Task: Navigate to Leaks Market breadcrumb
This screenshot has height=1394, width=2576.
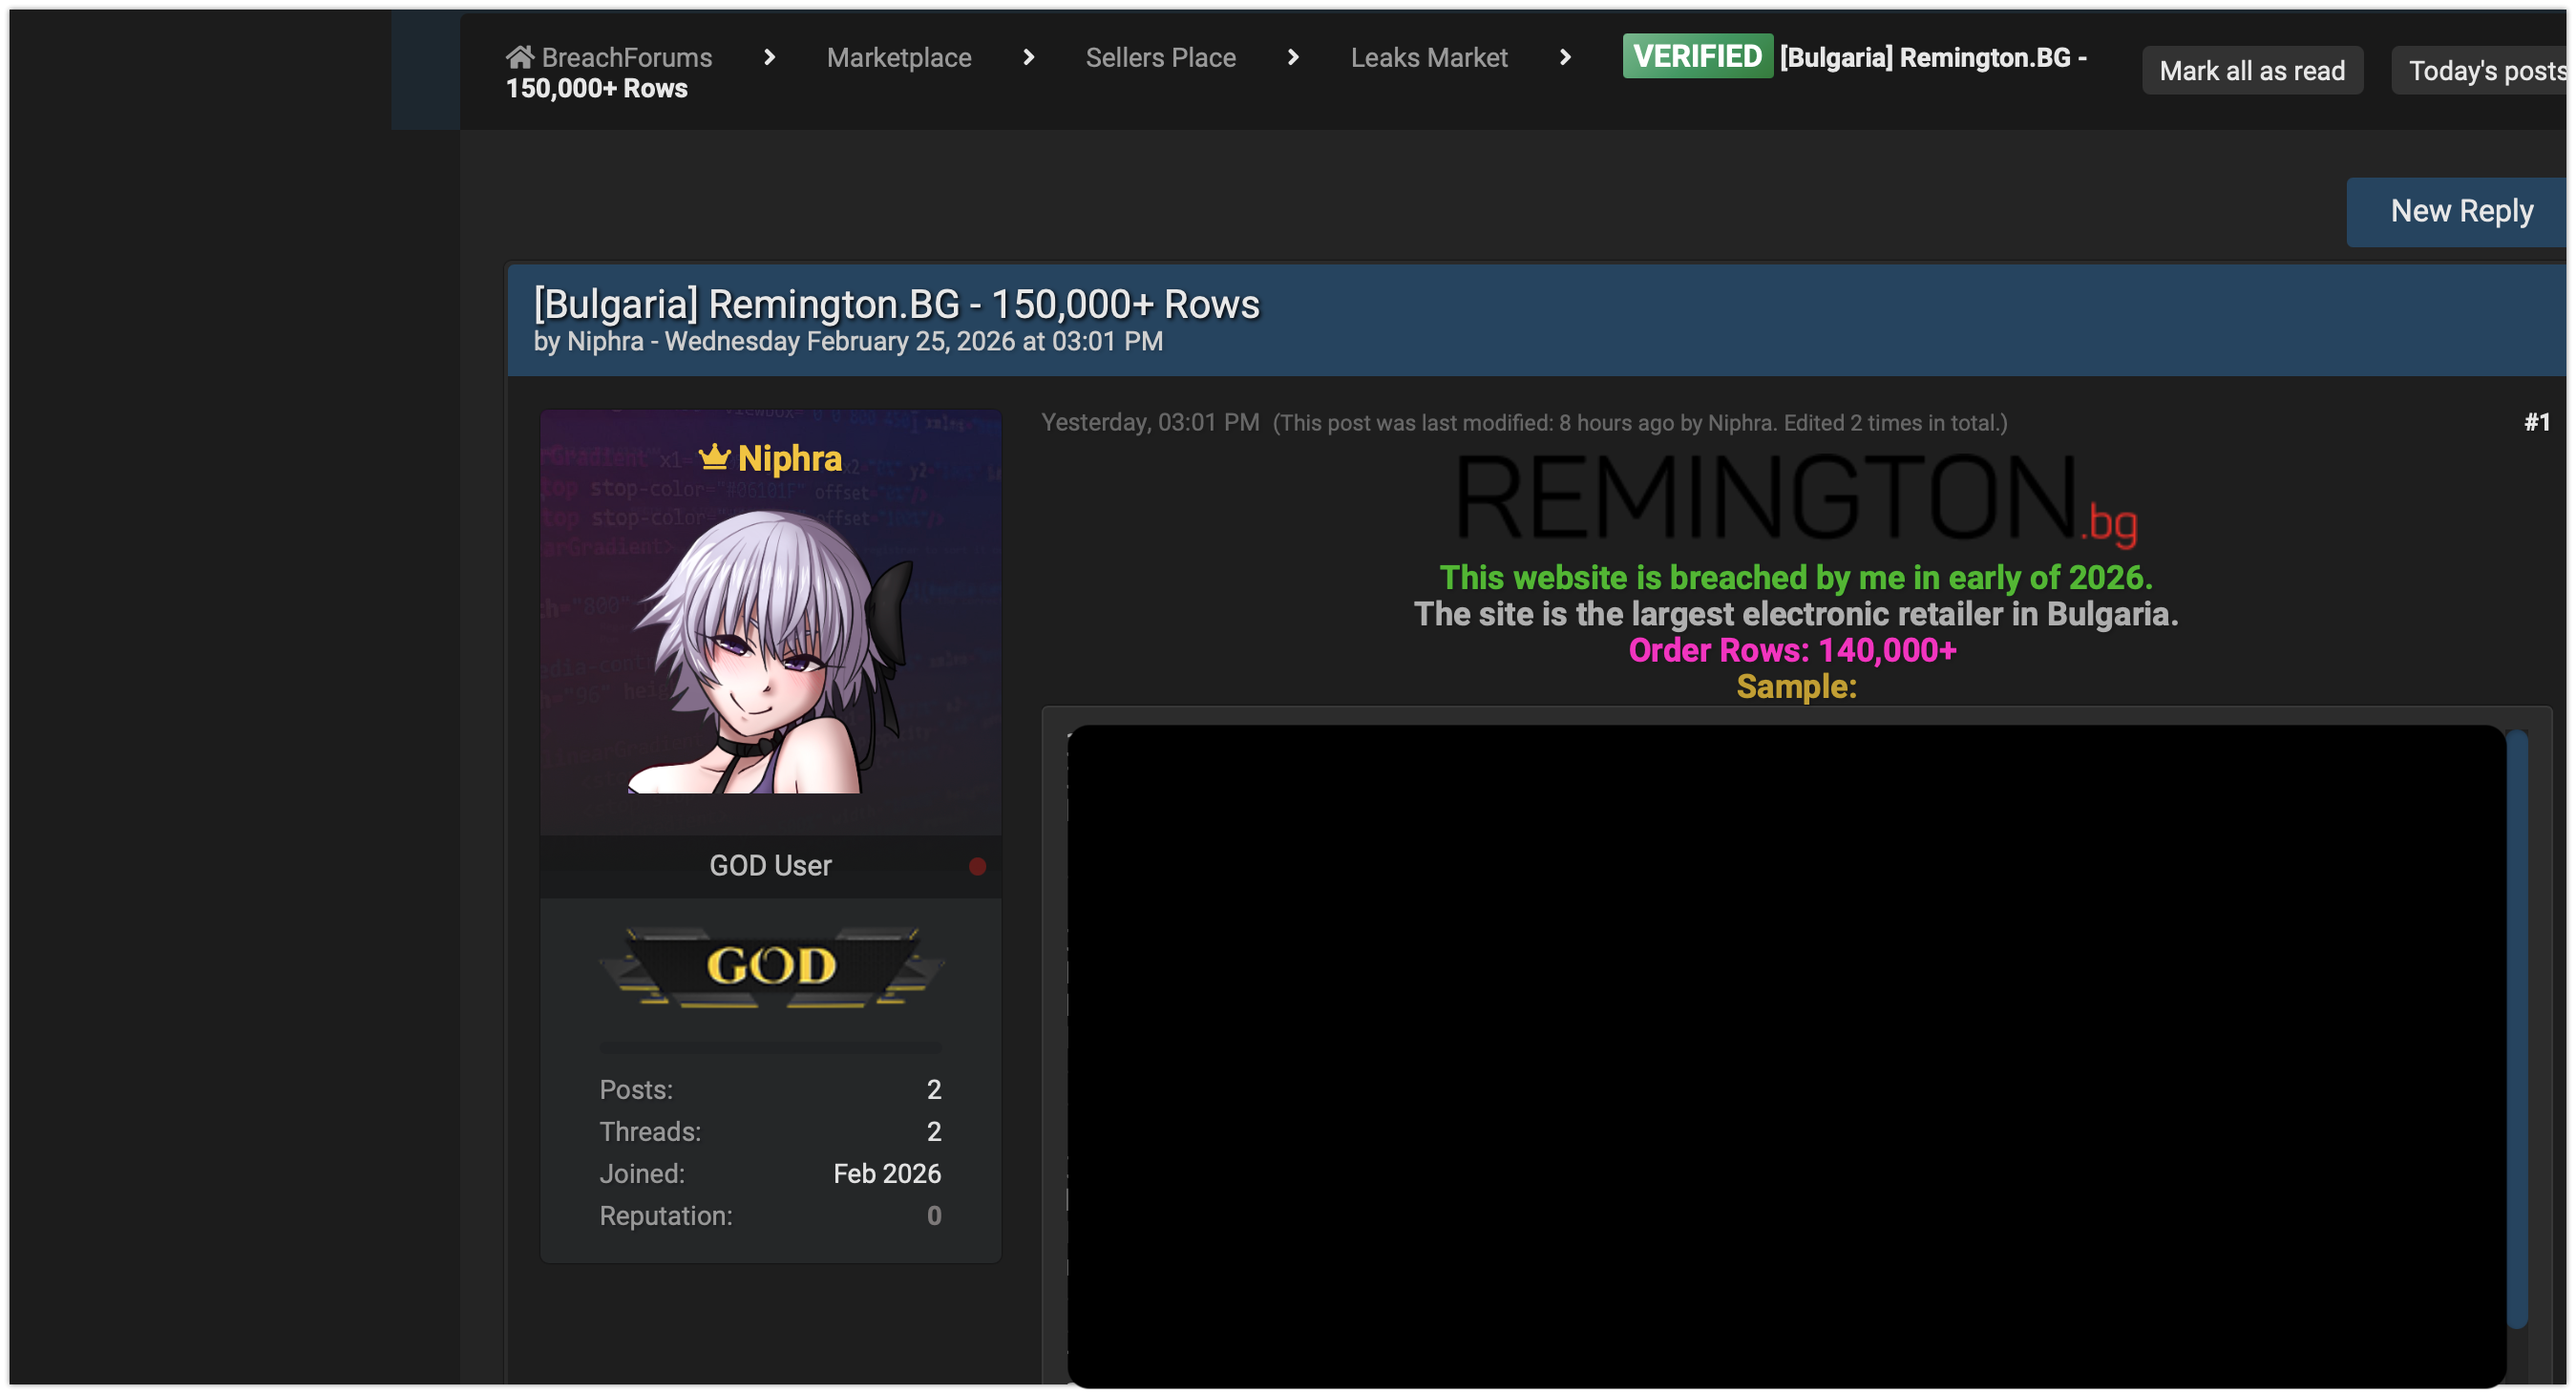Action: pyautogui.click(x=1428, y=57)
